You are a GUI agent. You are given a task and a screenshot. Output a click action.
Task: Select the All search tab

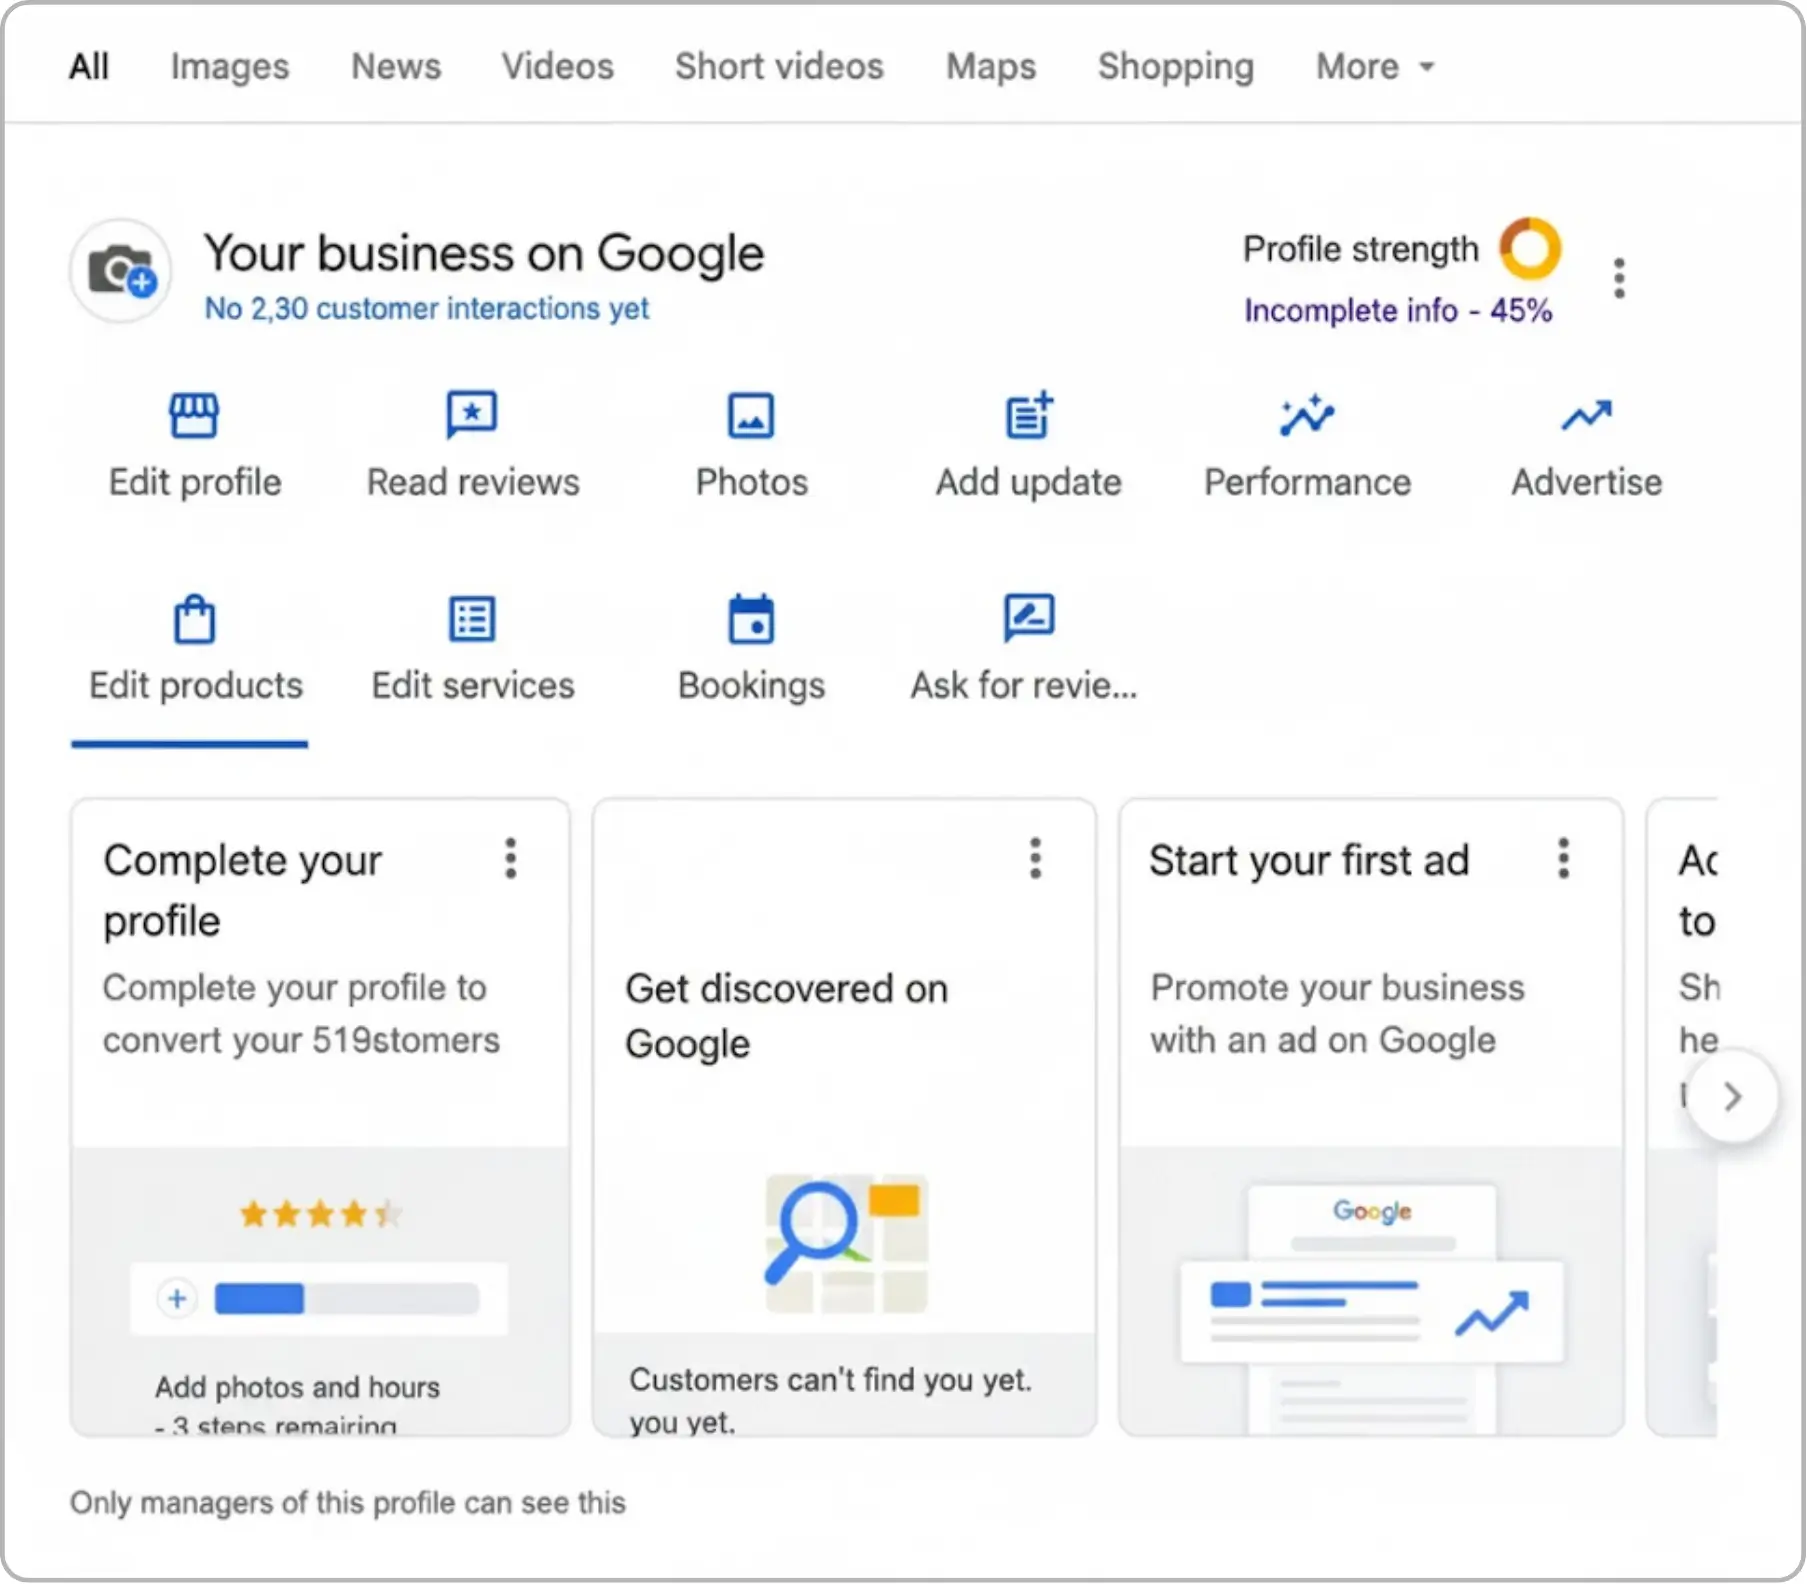coord(89,66)
